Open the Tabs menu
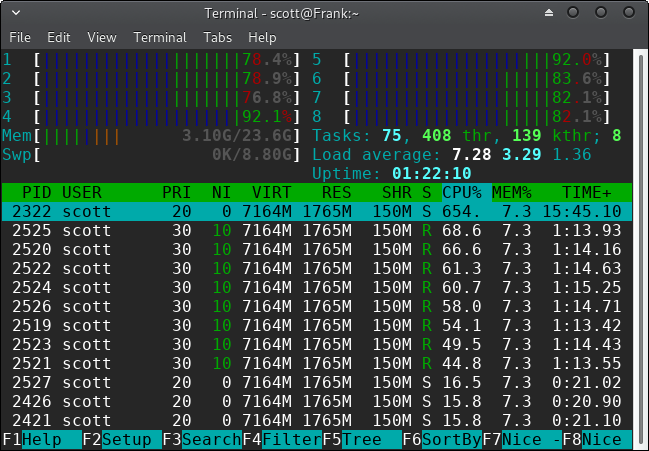 pyautogui.click(x=218, y=38)
